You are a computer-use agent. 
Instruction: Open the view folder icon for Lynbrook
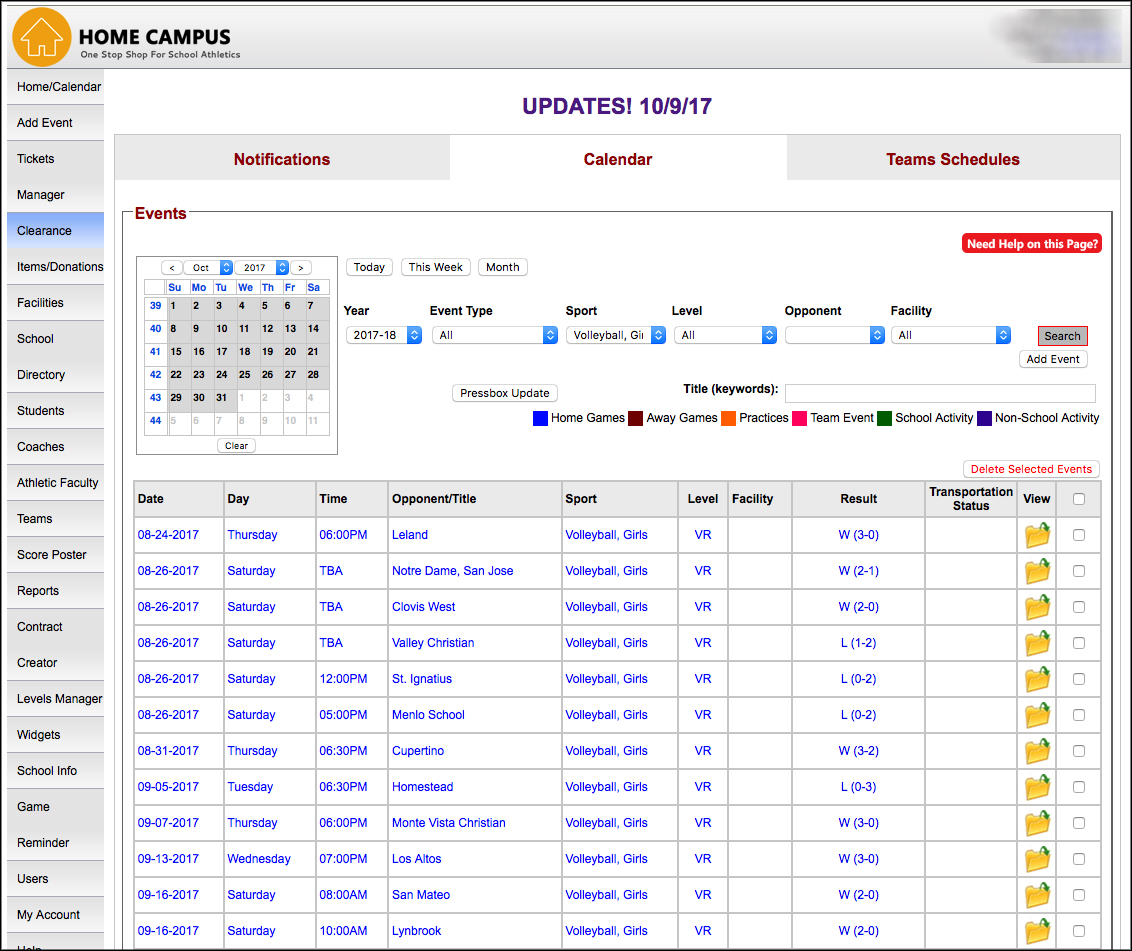tap(1037, 931)
